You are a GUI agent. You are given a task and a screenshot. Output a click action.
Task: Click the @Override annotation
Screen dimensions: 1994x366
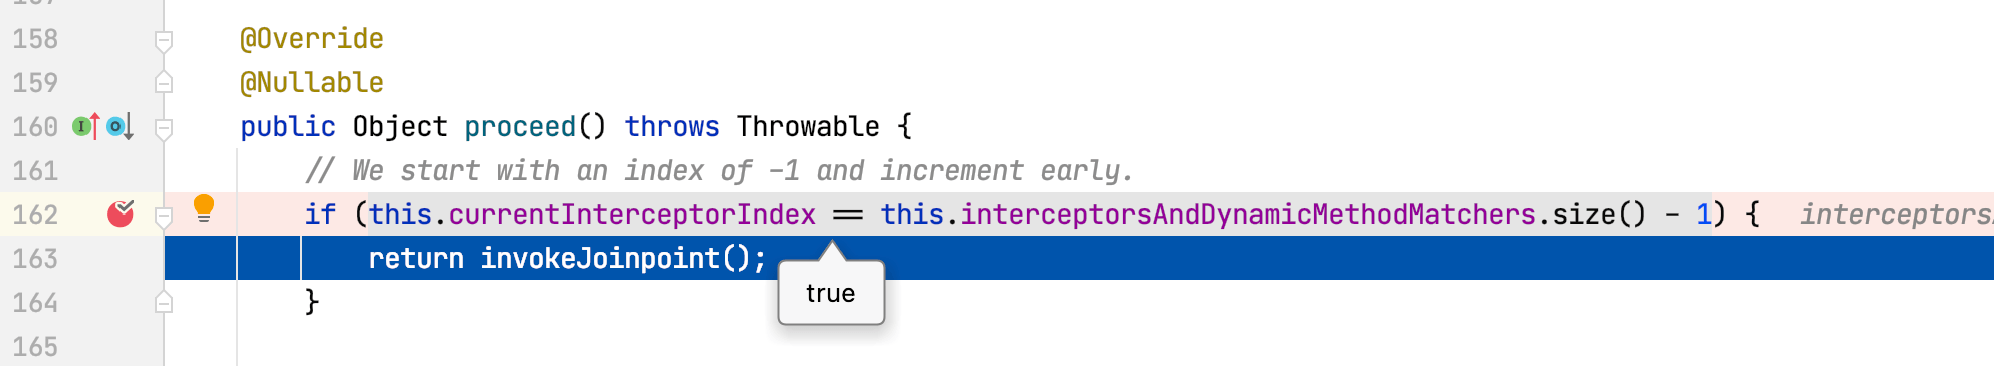point(312,38)
